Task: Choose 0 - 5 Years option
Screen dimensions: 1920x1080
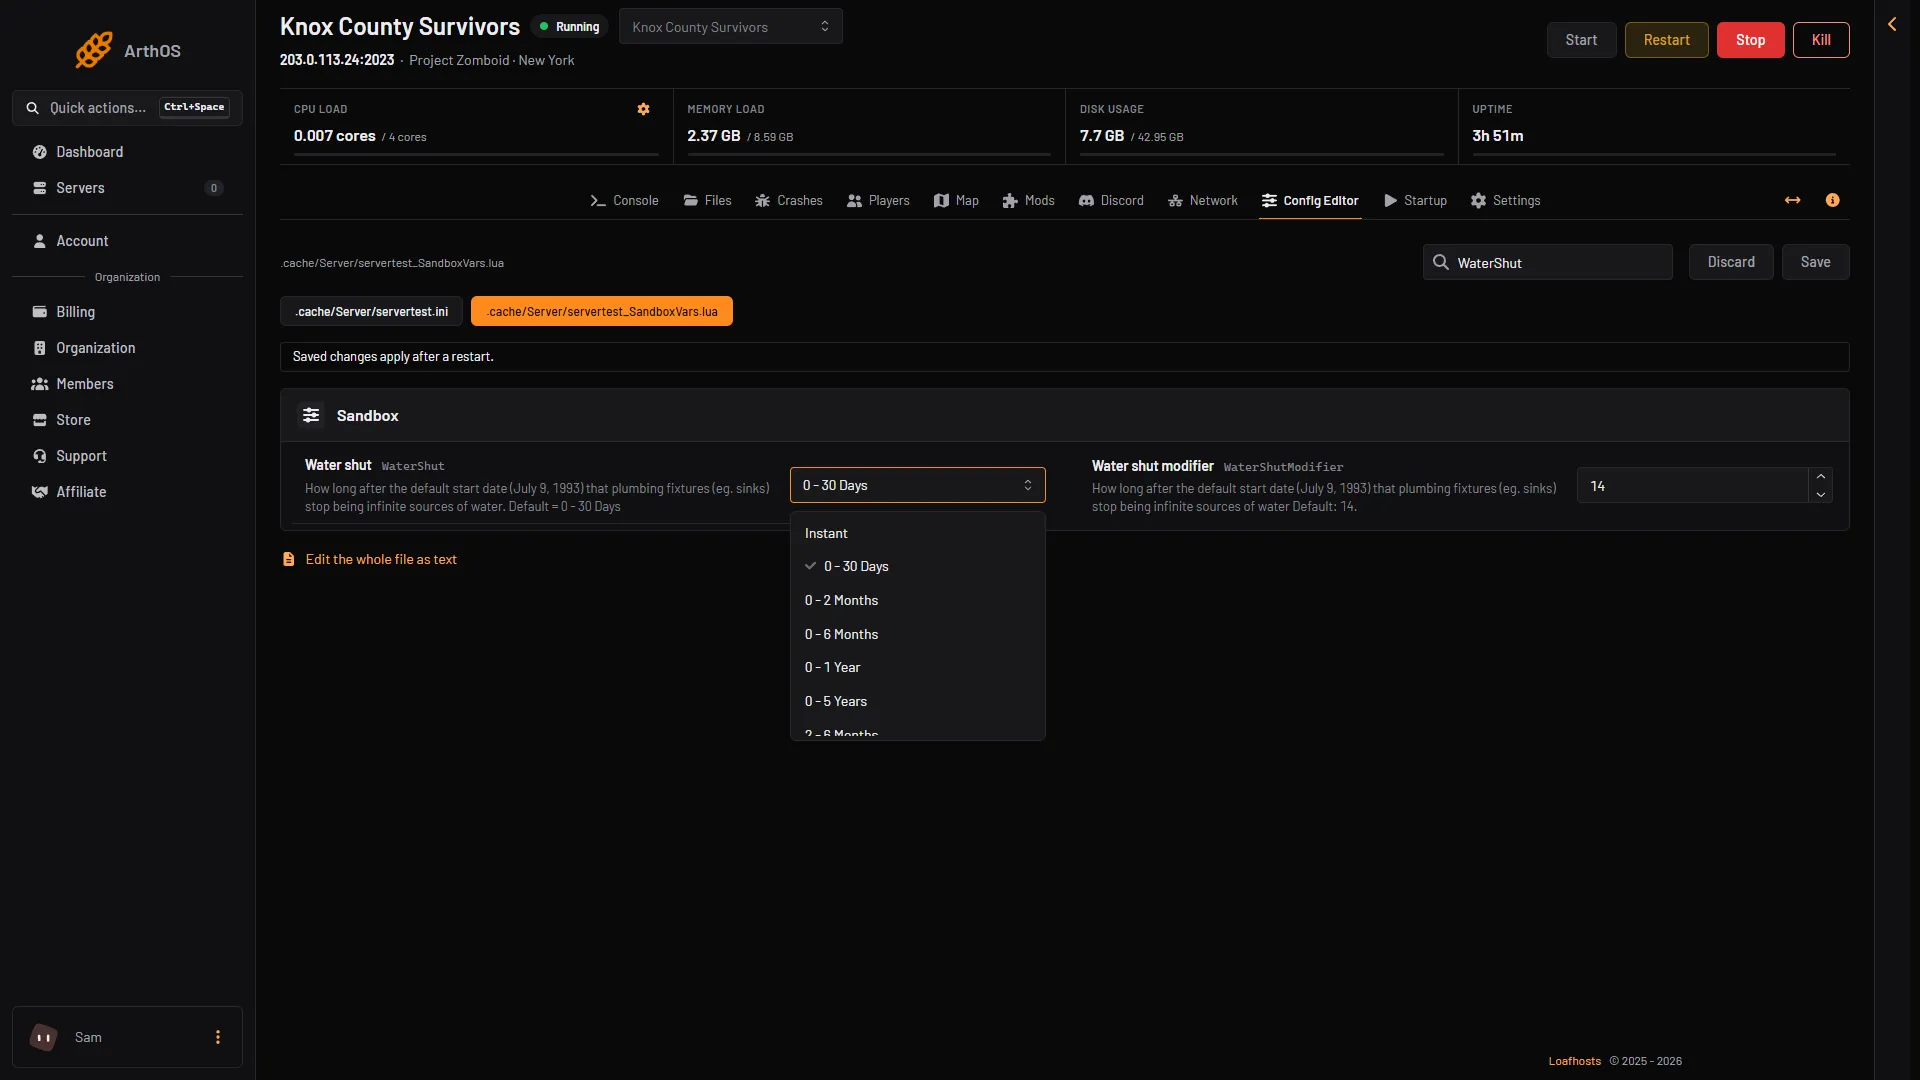Action: click(x=917, y=701)
